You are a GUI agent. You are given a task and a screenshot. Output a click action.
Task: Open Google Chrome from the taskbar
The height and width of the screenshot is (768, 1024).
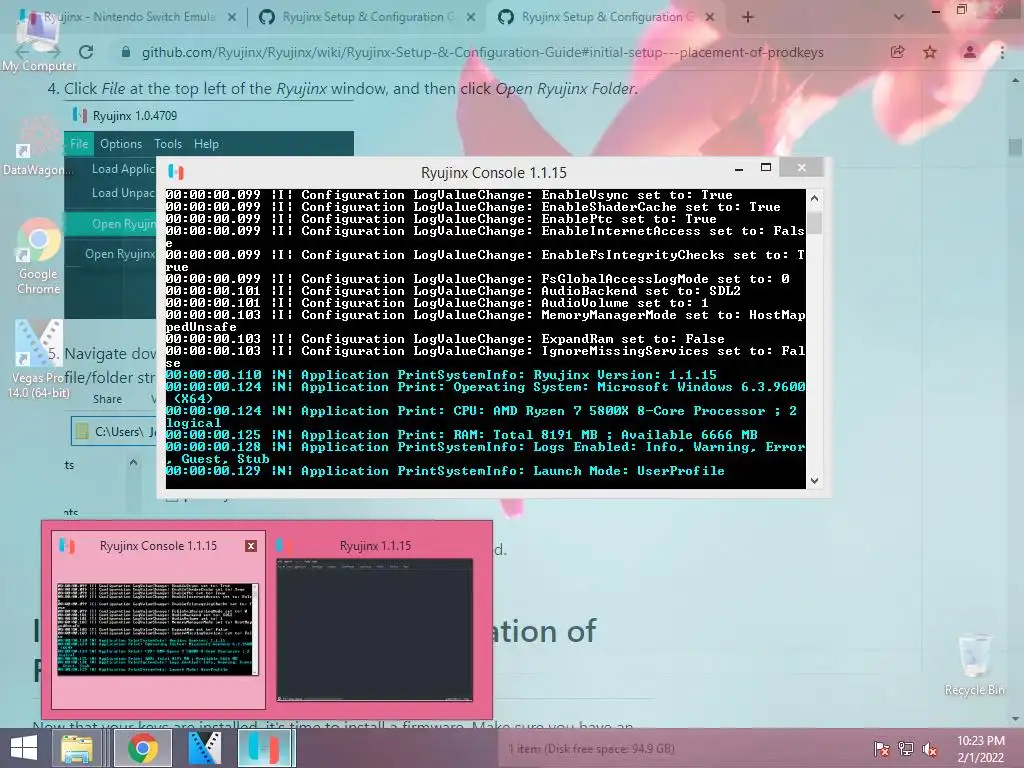(x=143, y=748)
